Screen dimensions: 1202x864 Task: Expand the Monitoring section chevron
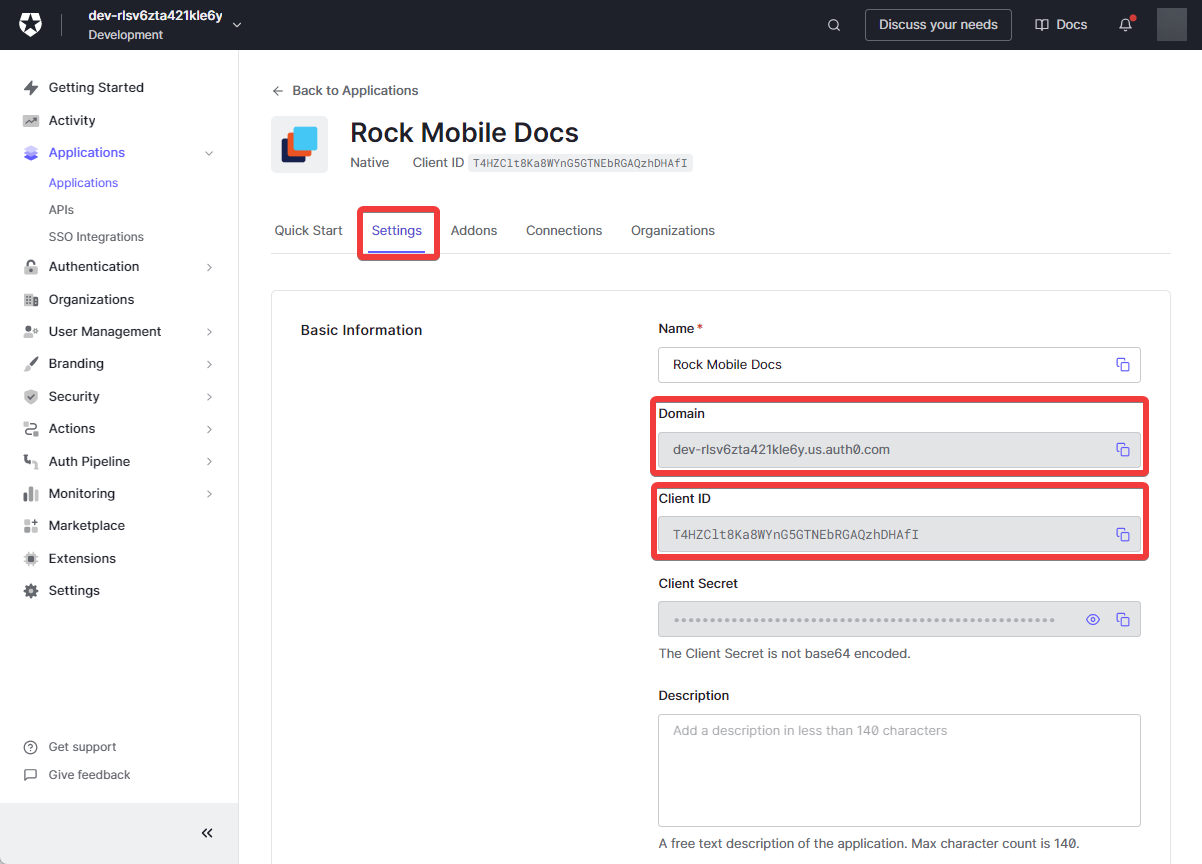(x=209, y=494)
